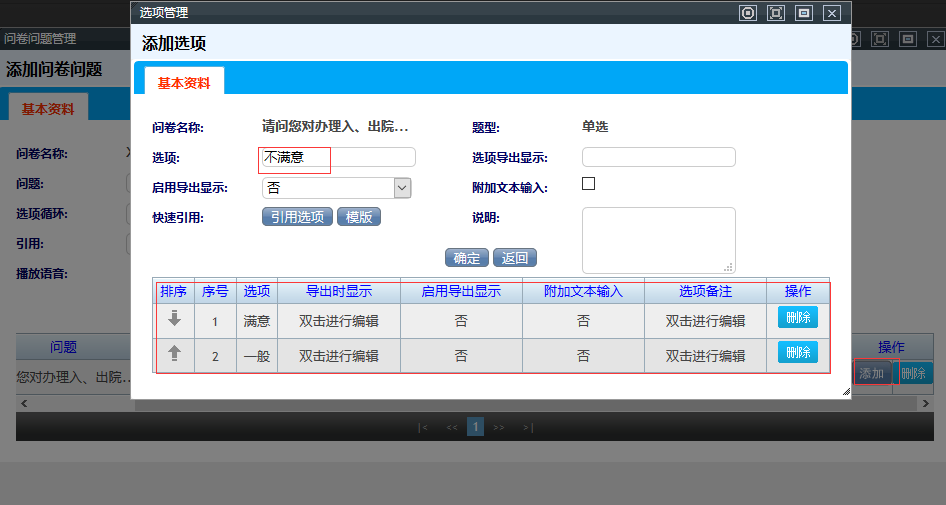Viewport: 946px width, 505px height.
Task: Delete the 满意 option row
Action: (797, 318)
